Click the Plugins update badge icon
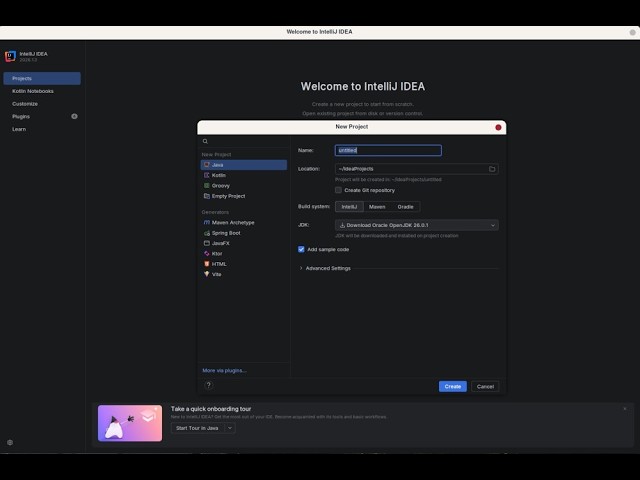Screen dimensions: 640x480 point(74,116)
